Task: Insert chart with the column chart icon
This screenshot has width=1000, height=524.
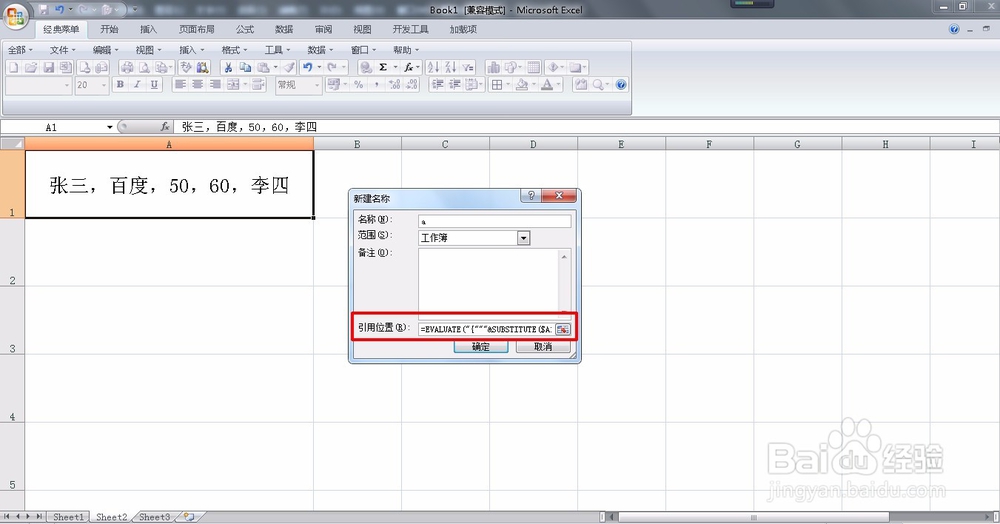Action: [x=494, y=67]
